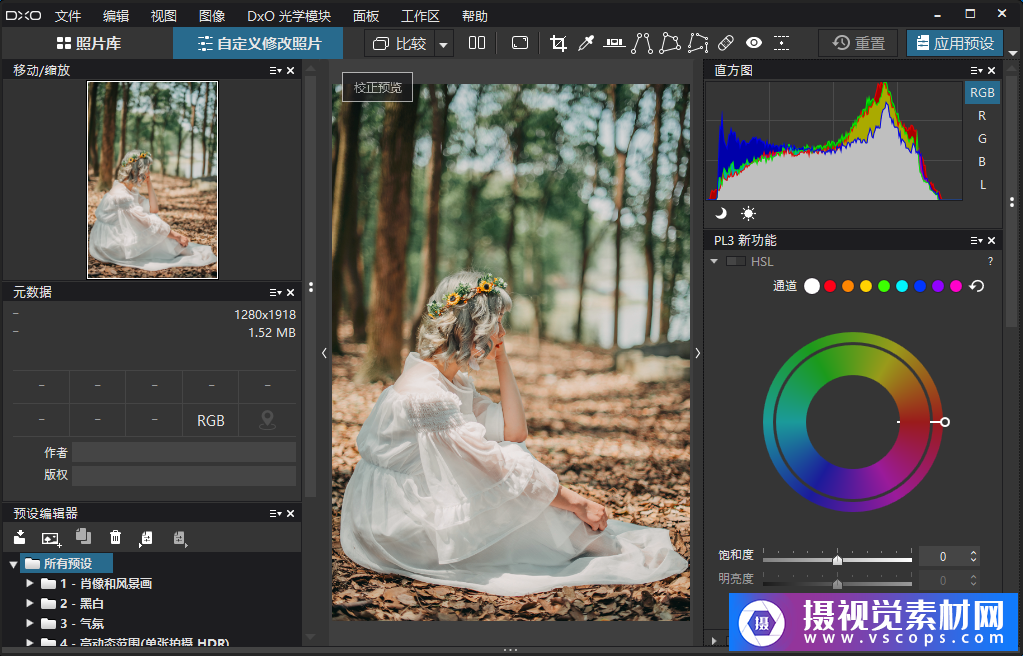
Task: Open the 文件 menu
Action: pos(68,16)
